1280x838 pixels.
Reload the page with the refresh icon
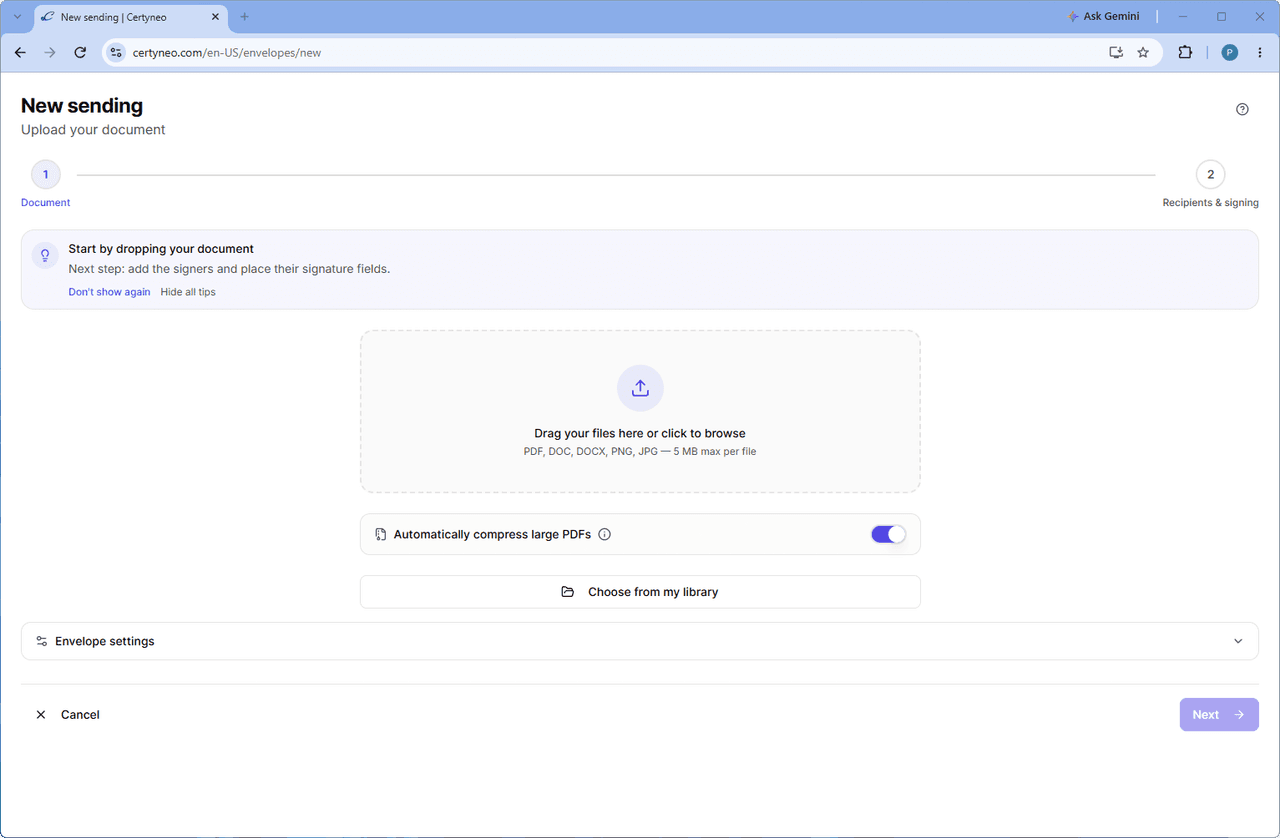(80, 53)
